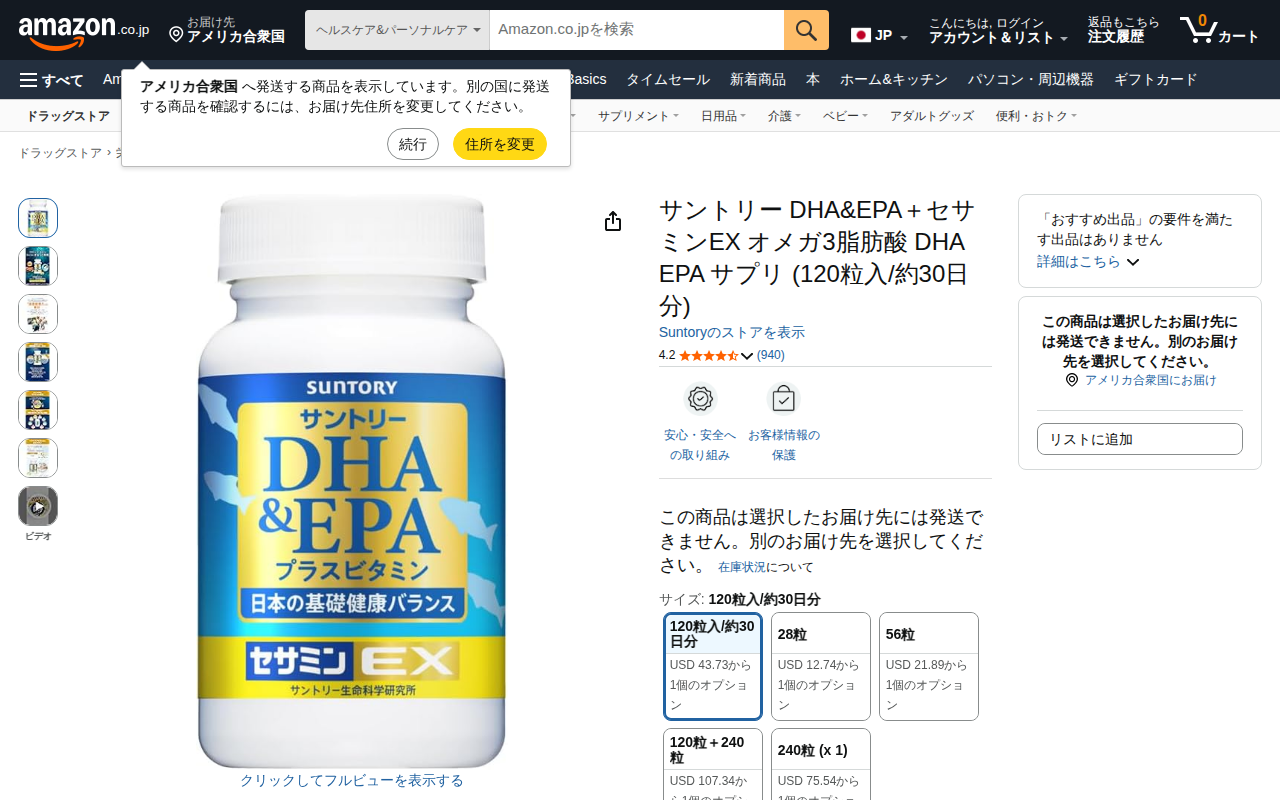The width and height of the screenshot is (1280, 800).
Task: Click the share icon beside product image
Action: click(613, 221)
